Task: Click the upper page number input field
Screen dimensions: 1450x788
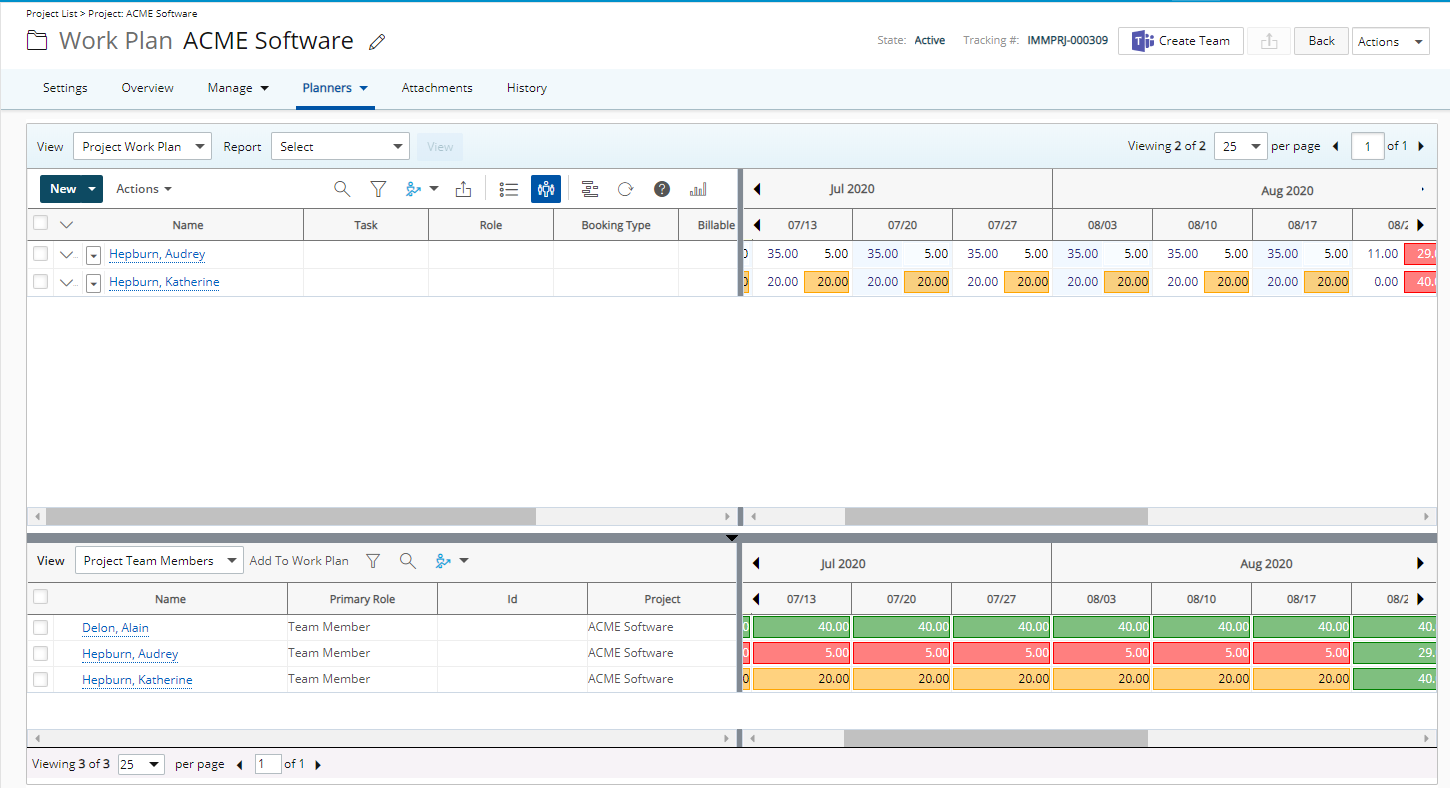Action: click(x=1368, y=146)
